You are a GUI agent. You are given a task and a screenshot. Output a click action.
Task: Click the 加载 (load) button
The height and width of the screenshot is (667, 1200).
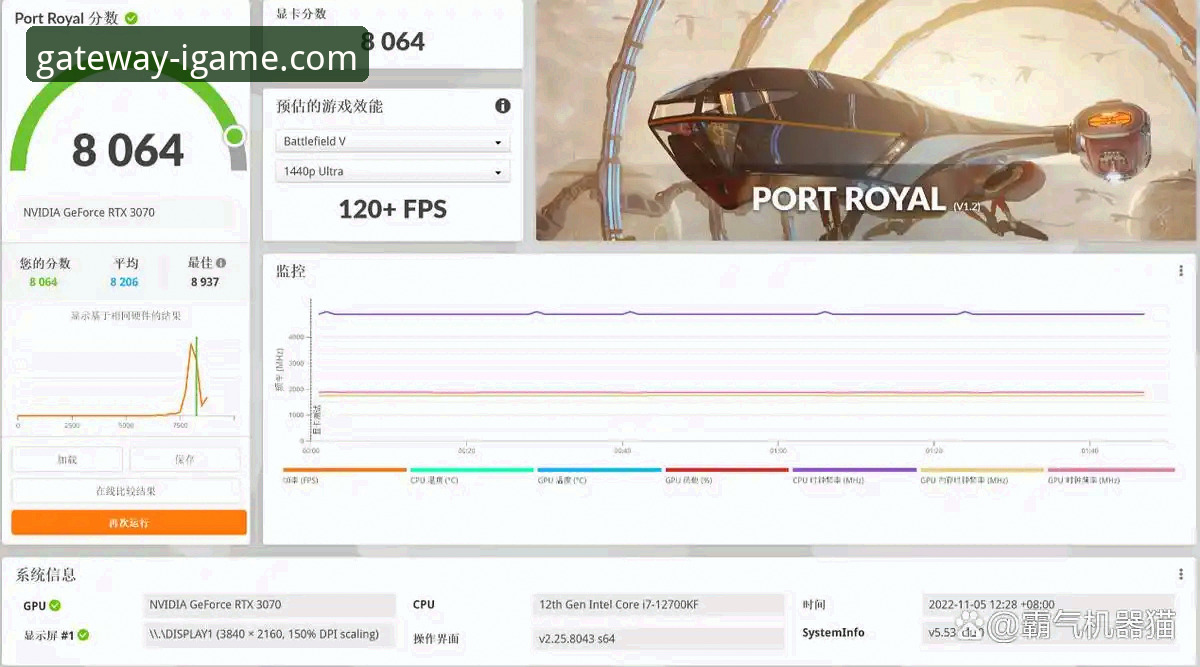click(67, 460)
